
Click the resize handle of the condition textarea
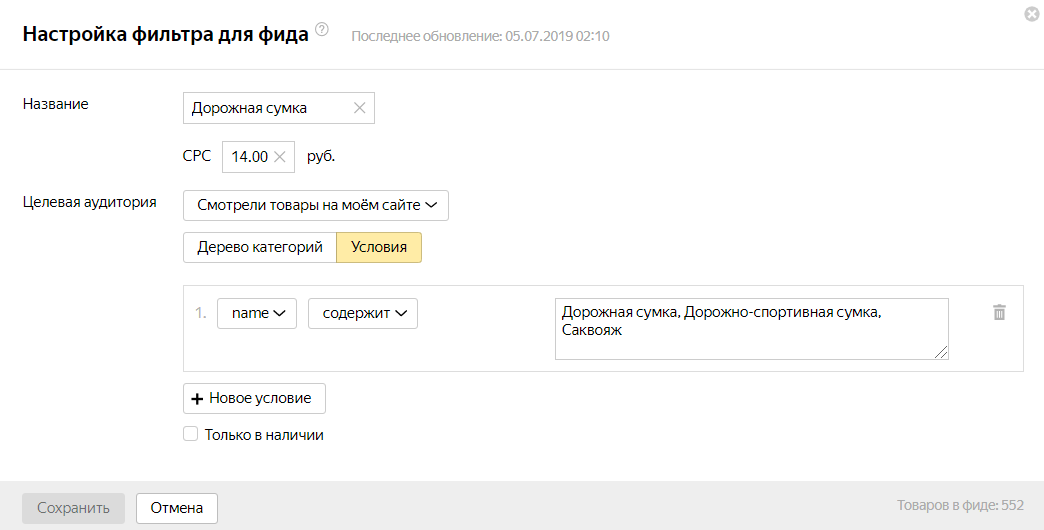pos(942,352)
